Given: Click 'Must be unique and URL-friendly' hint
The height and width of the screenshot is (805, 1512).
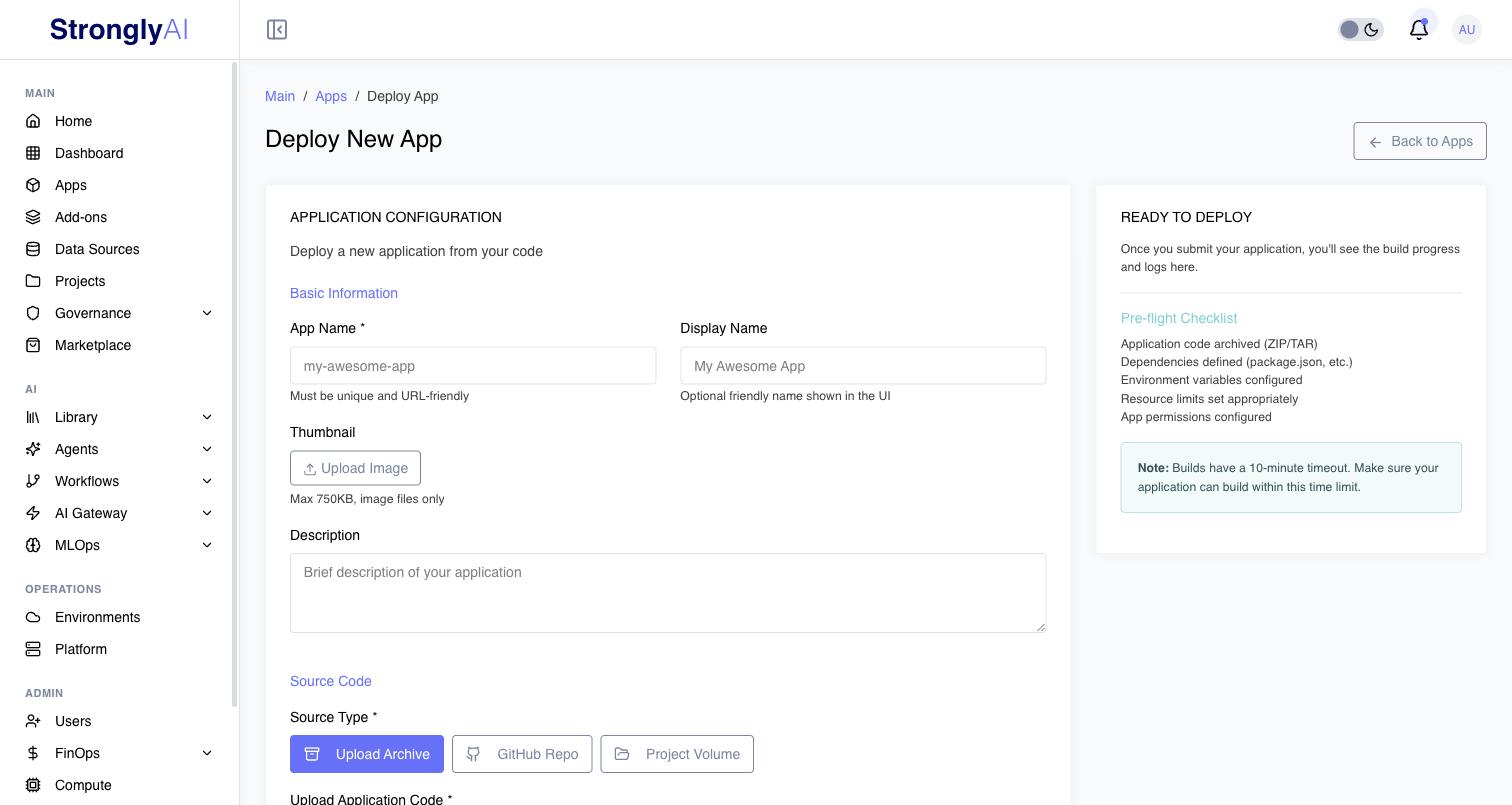Looking at the screenshot, I should (379, 396).
